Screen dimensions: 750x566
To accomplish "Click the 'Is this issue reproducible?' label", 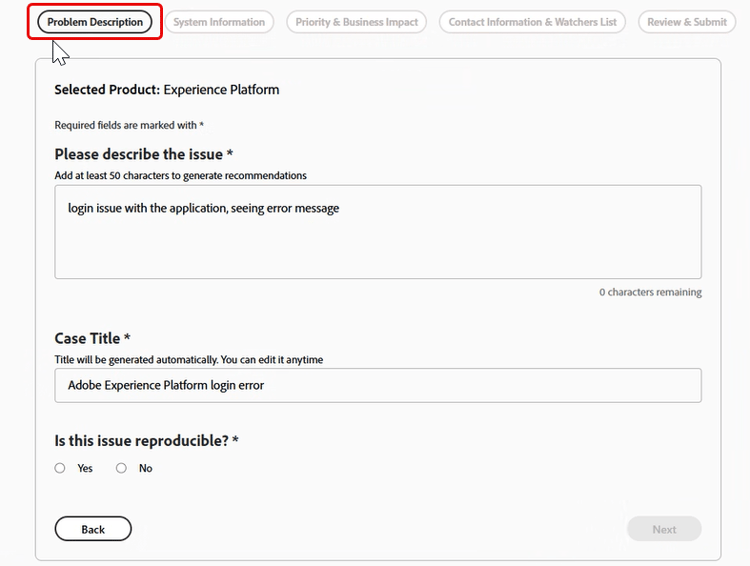I will click(x=146, y=440).
